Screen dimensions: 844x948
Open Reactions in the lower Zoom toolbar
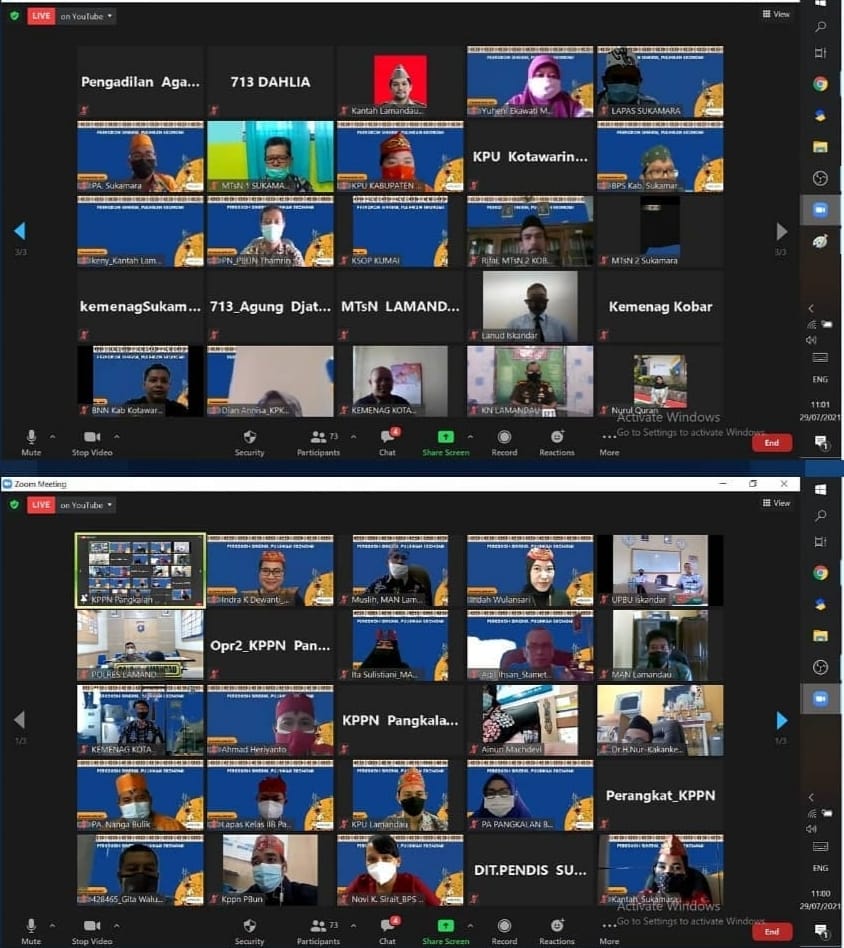click(557, 929)
